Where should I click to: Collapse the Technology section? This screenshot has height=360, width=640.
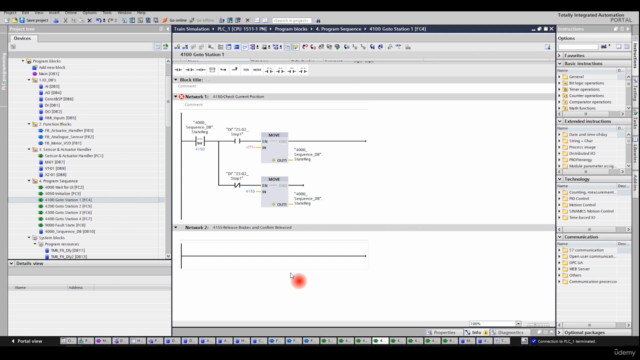pyautogui.click(x=560, y=179)
